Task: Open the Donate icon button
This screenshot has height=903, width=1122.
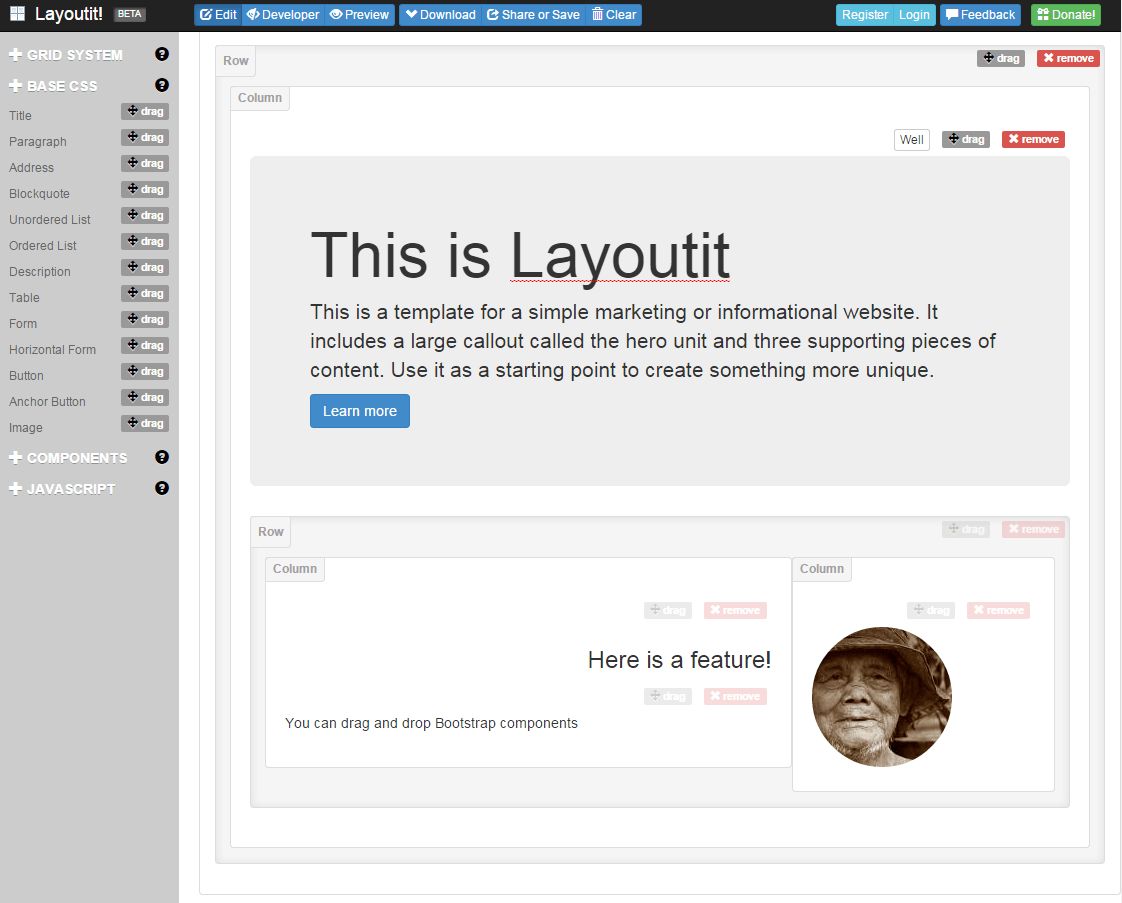Action: coord(1044,14)
